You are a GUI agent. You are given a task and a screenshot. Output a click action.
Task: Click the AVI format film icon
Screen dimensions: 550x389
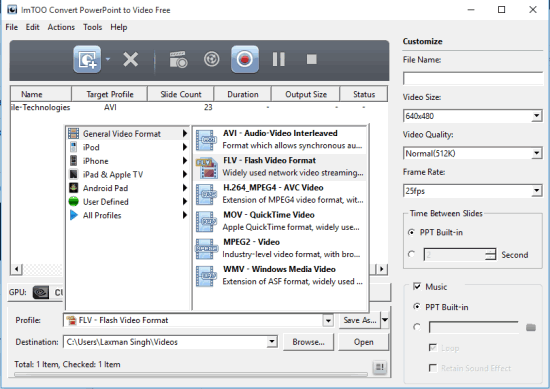tap(206, 140)
